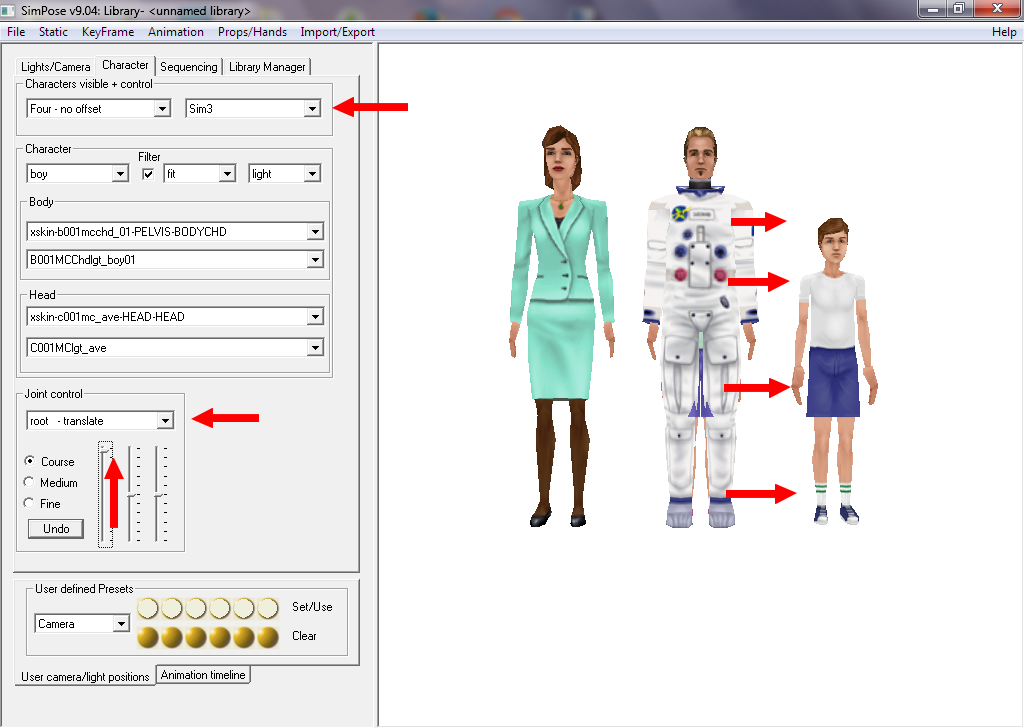
Task: Switch to the Library Manager tab
Action: pos(267,67)
